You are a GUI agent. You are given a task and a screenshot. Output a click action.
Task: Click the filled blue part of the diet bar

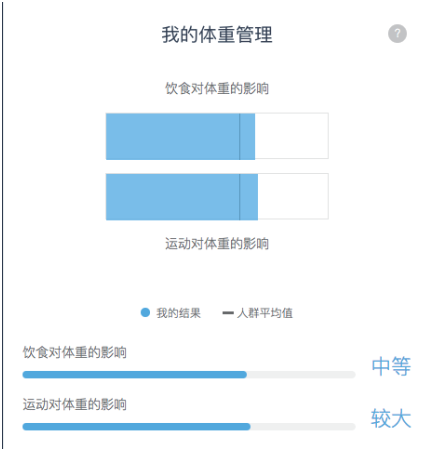180,136
